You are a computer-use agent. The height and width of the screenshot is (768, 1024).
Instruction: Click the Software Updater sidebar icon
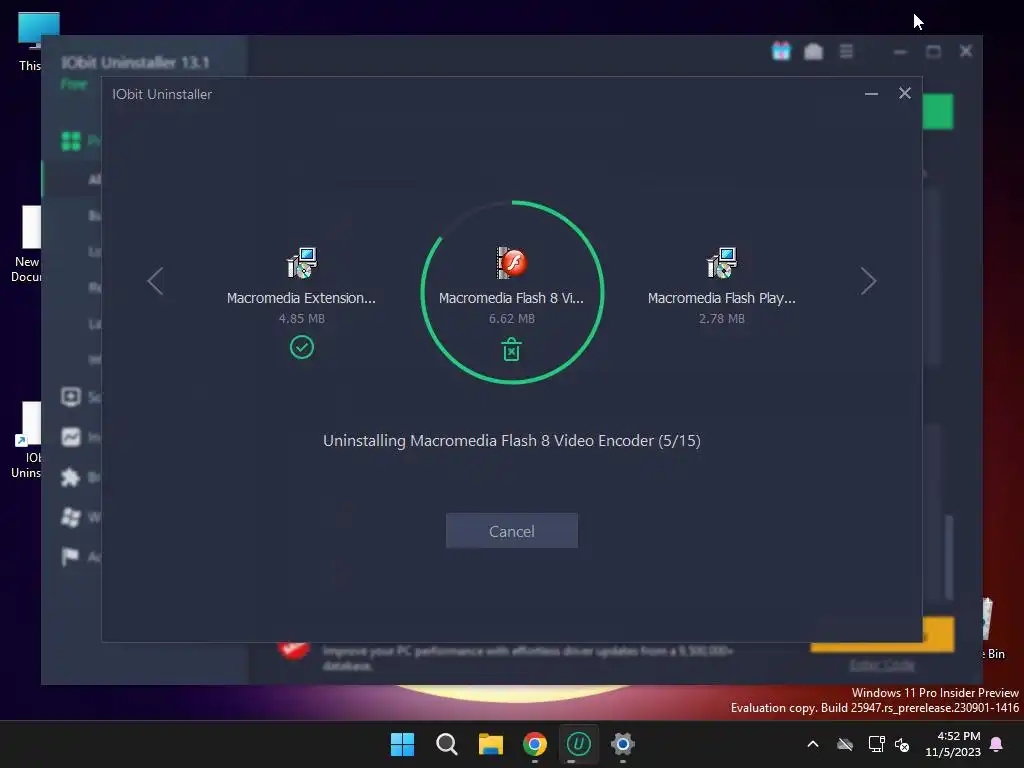(x=71, y=397)
